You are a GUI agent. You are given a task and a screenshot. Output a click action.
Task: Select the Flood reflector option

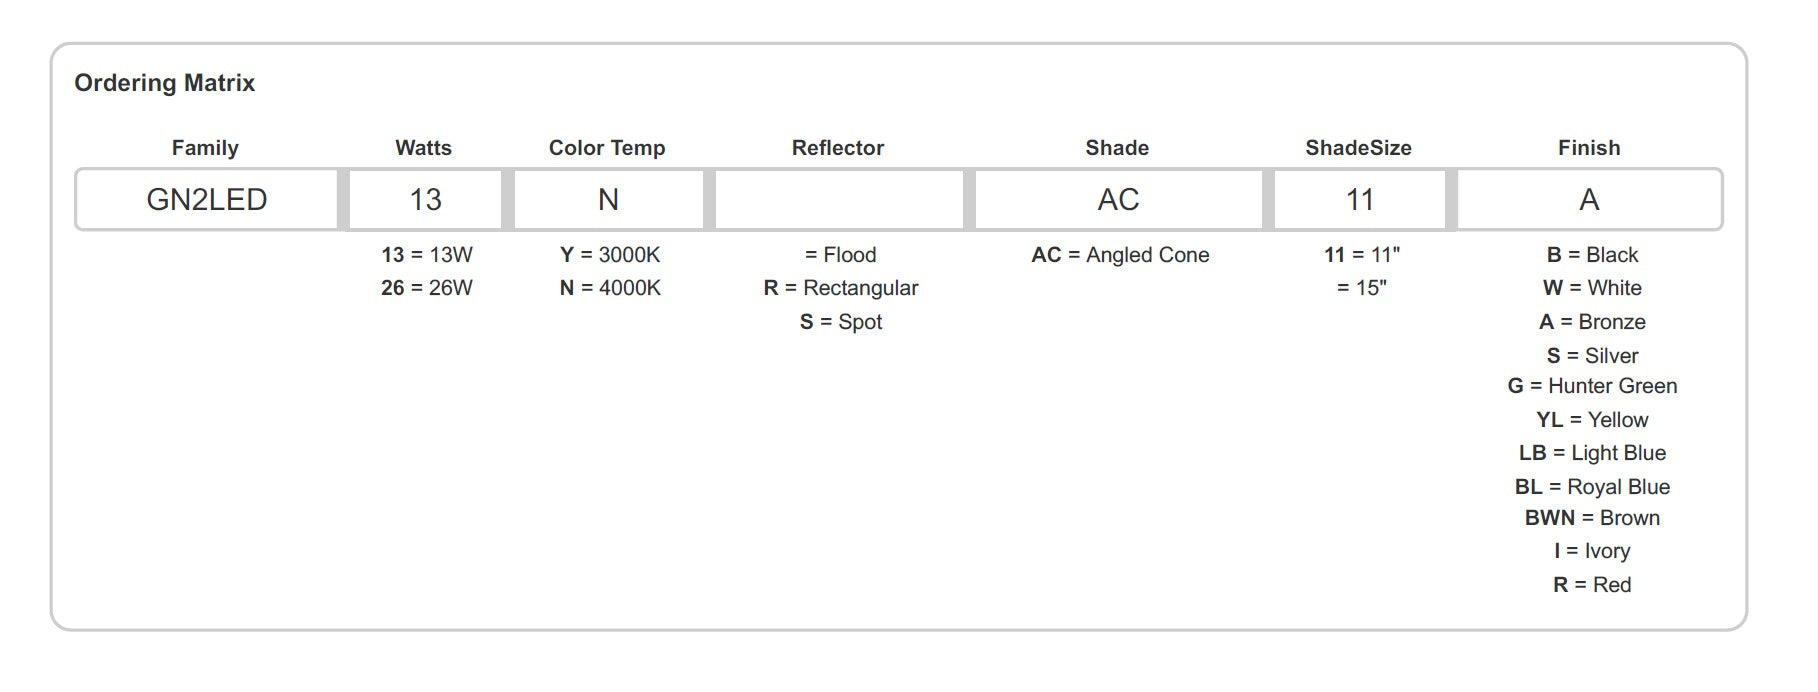click(x=841, y=255)
